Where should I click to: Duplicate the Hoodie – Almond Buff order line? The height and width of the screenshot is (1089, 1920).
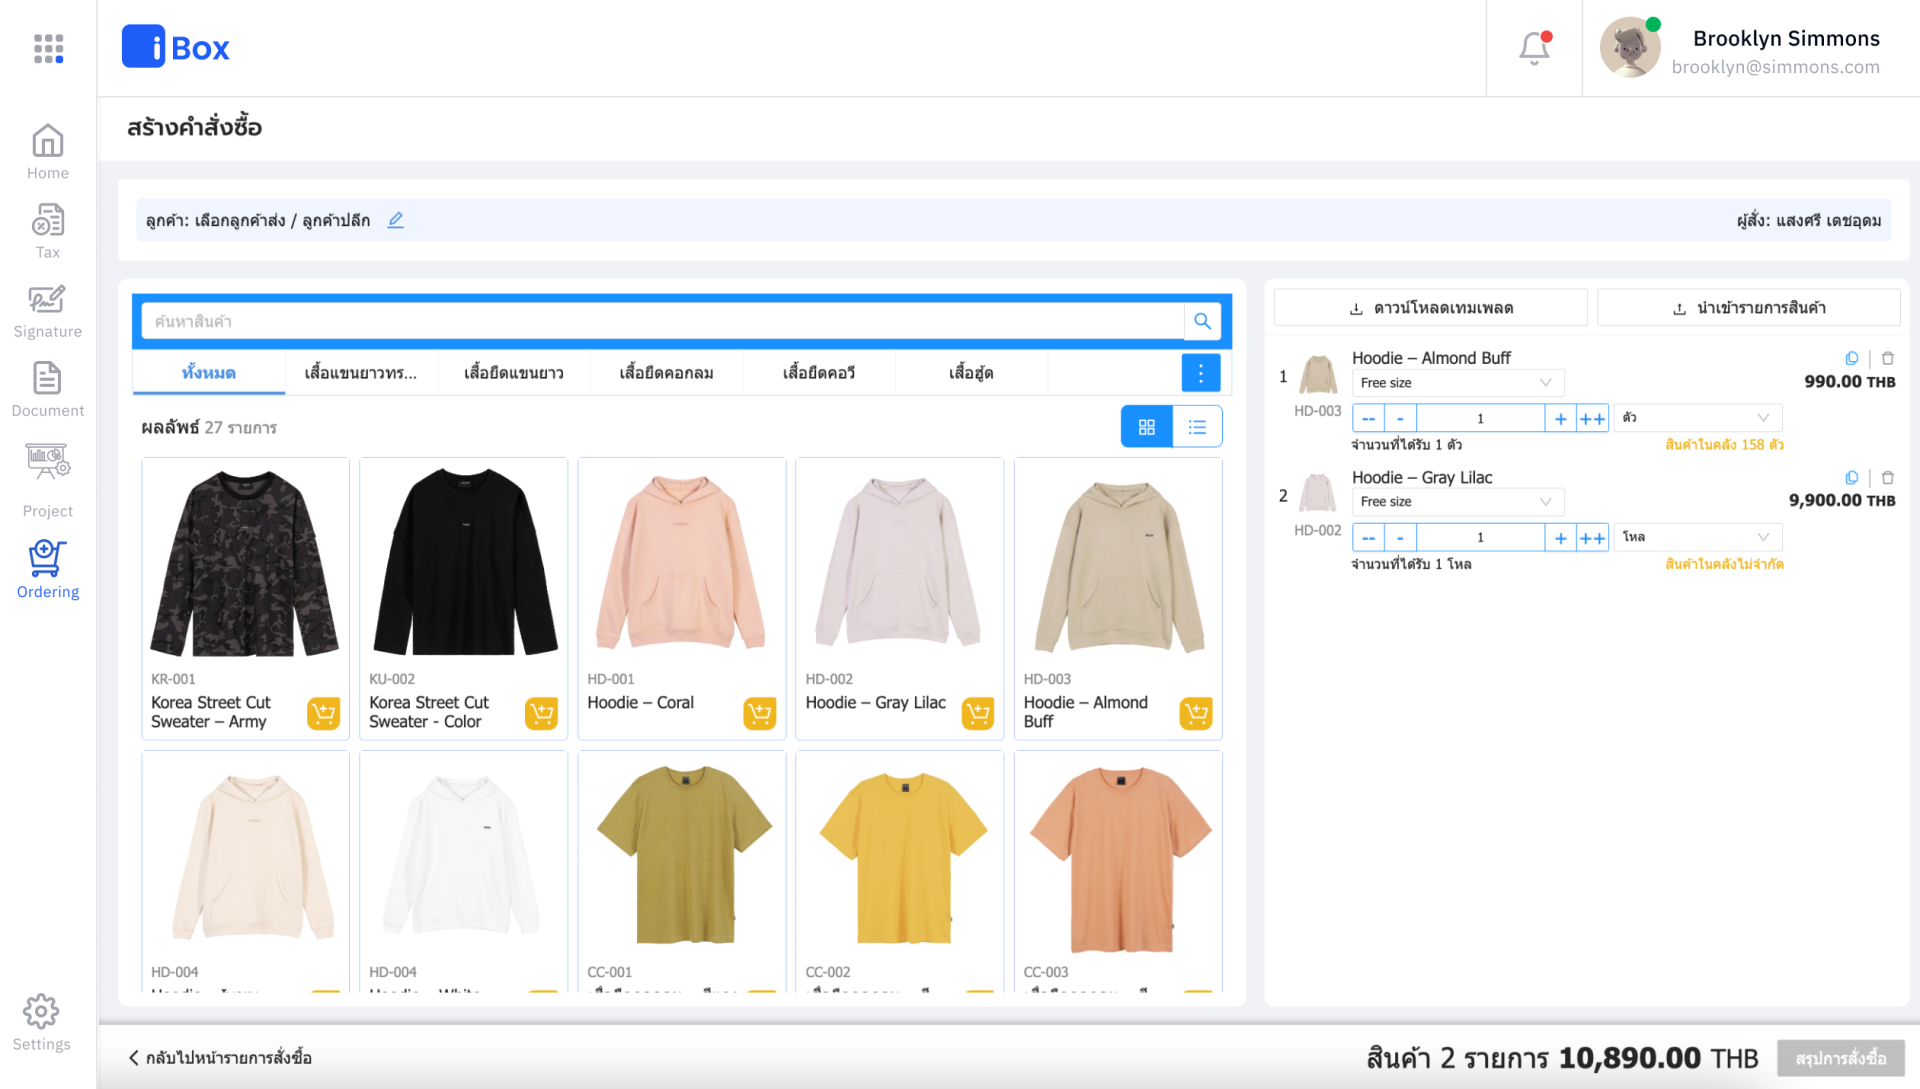(1852, 357)
